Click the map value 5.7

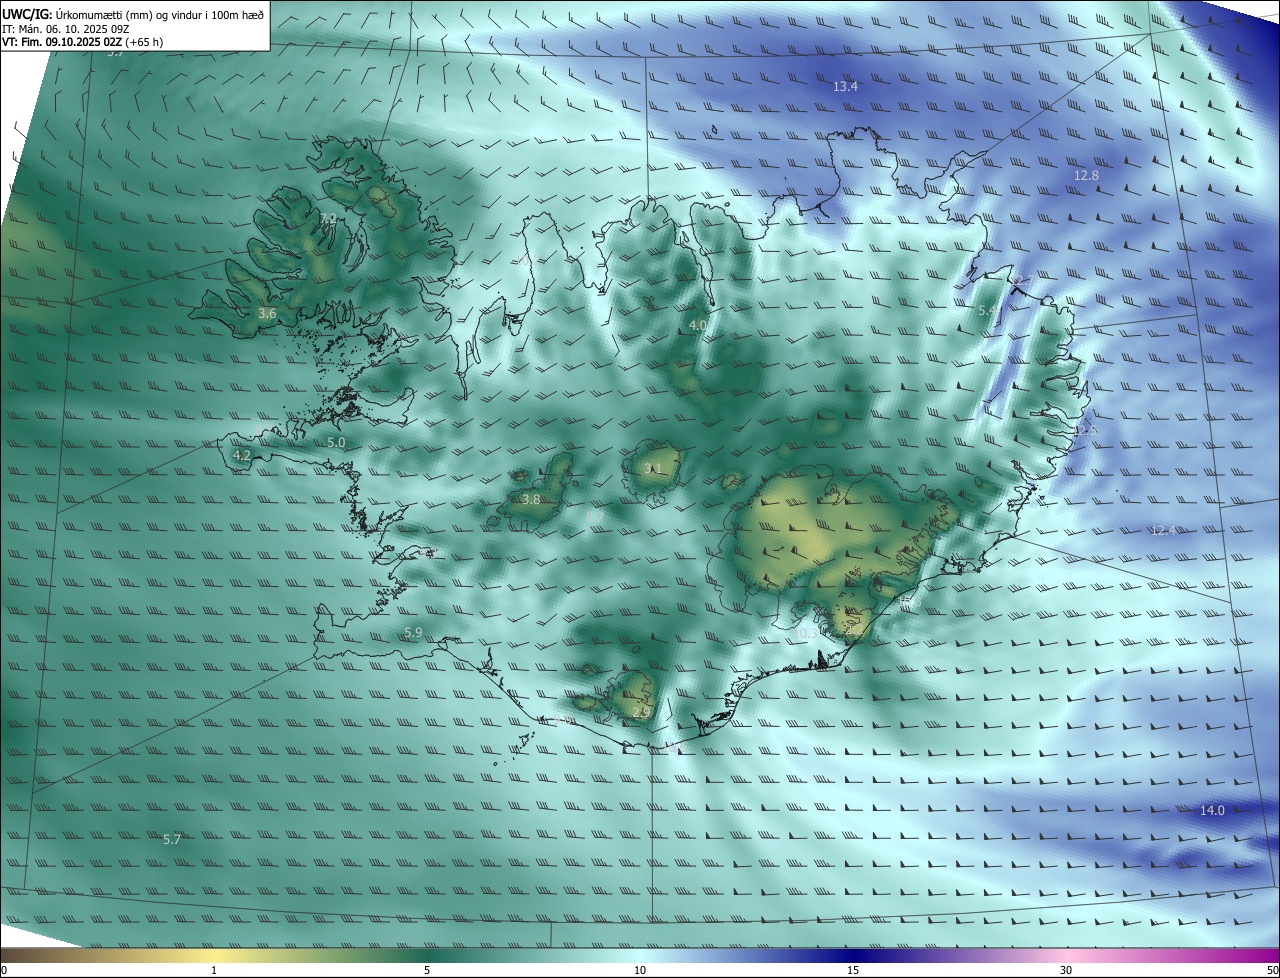coord(172,839)
